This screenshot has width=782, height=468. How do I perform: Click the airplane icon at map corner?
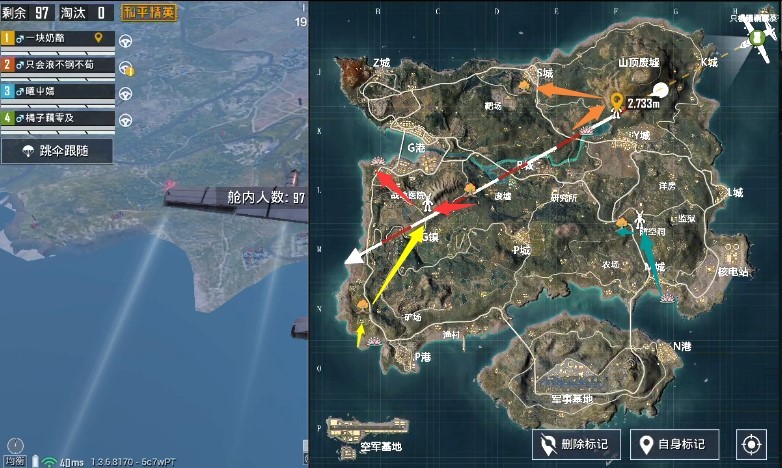(757, 38)
